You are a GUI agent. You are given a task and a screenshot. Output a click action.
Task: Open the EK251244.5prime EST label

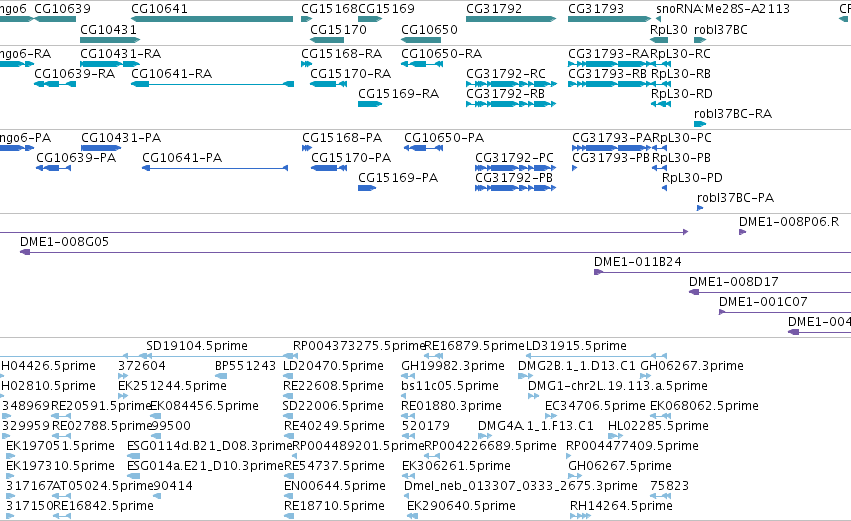(x=172, y=386)
